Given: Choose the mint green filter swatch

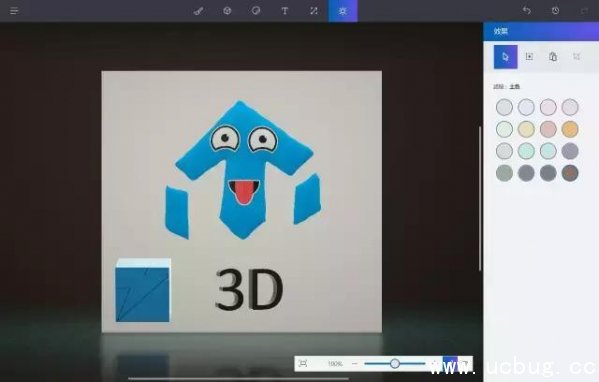Looking at the screenshot, I should pyautogui.click(x=526, y=151).
